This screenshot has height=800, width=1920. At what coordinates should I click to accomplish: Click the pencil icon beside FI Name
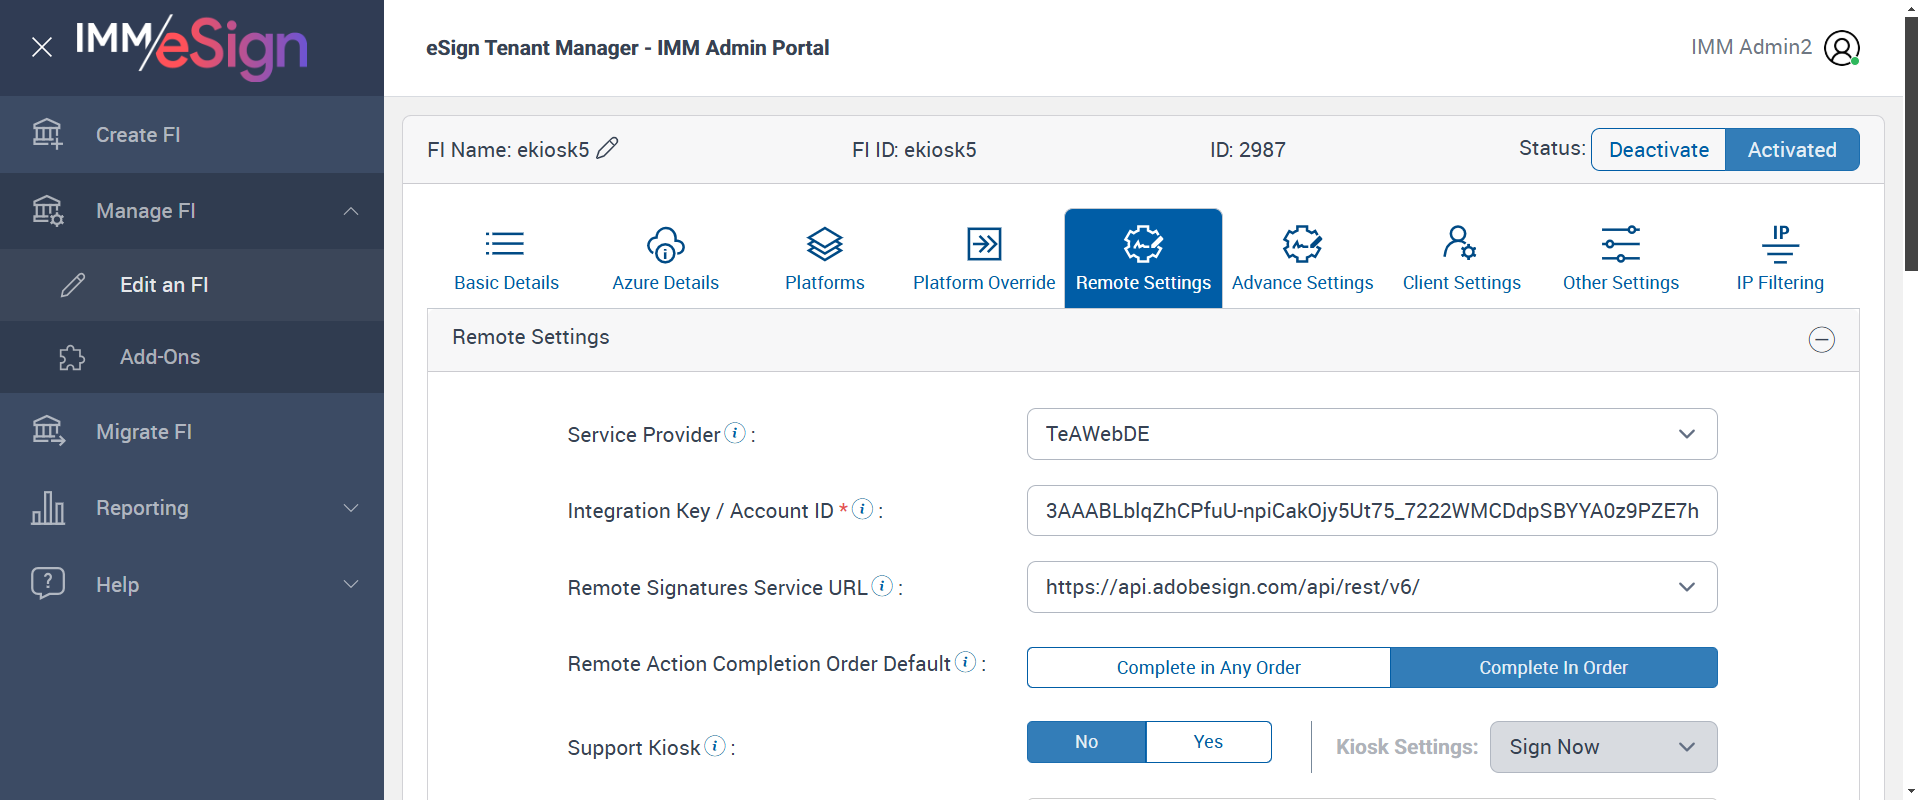point(607,149)
